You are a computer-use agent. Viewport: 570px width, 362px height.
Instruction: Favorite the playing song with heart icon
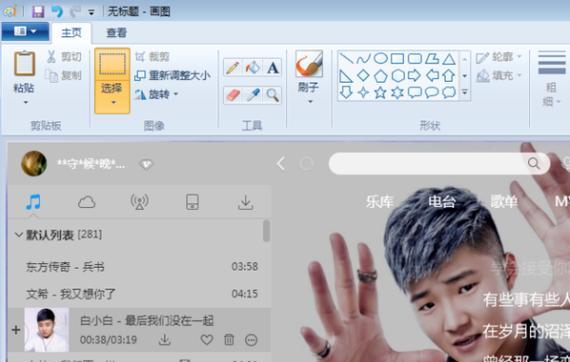click(x=207, y=340)
